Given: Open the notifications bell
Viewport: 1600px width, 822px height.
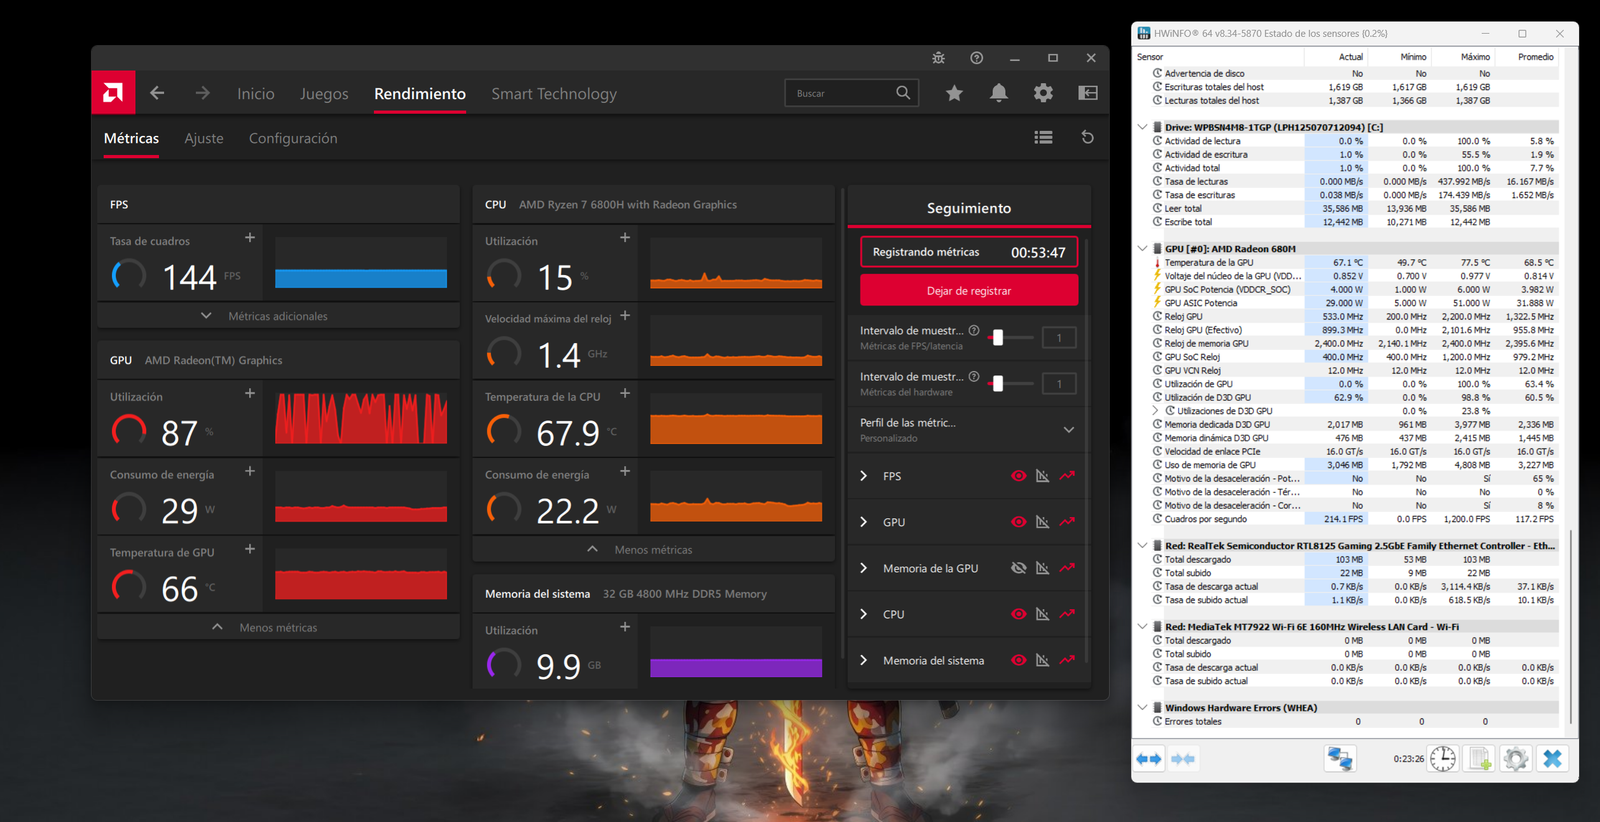Looking at the screenshot, I should pos(998,93).
